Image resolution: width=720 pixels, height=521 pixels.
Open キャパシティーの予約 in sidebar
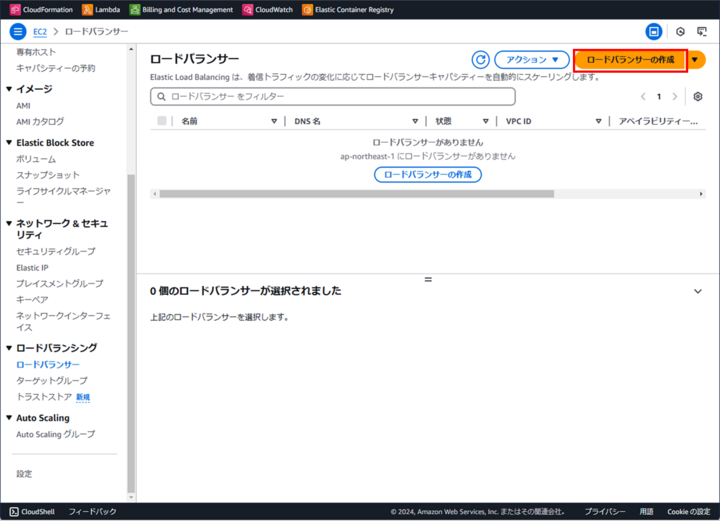click(56, 68)
